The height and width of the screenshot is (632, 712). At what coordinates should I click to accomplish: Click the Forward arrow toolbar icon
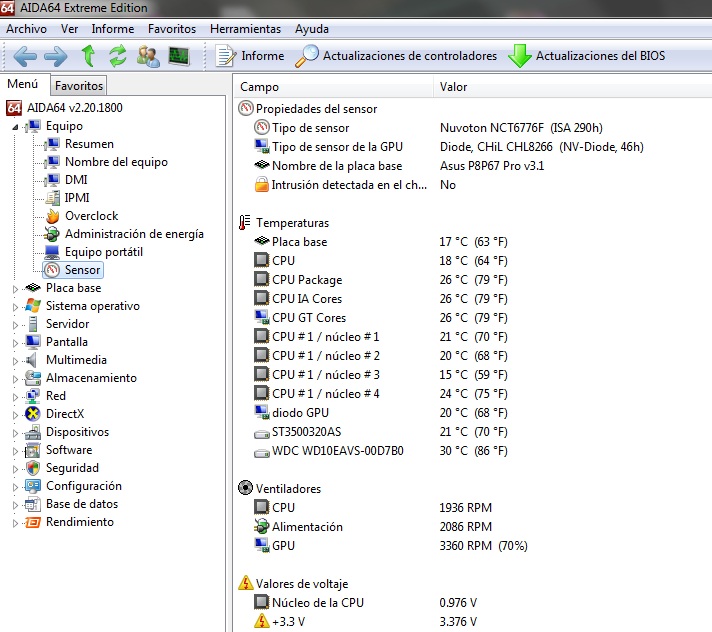point(56,56)
